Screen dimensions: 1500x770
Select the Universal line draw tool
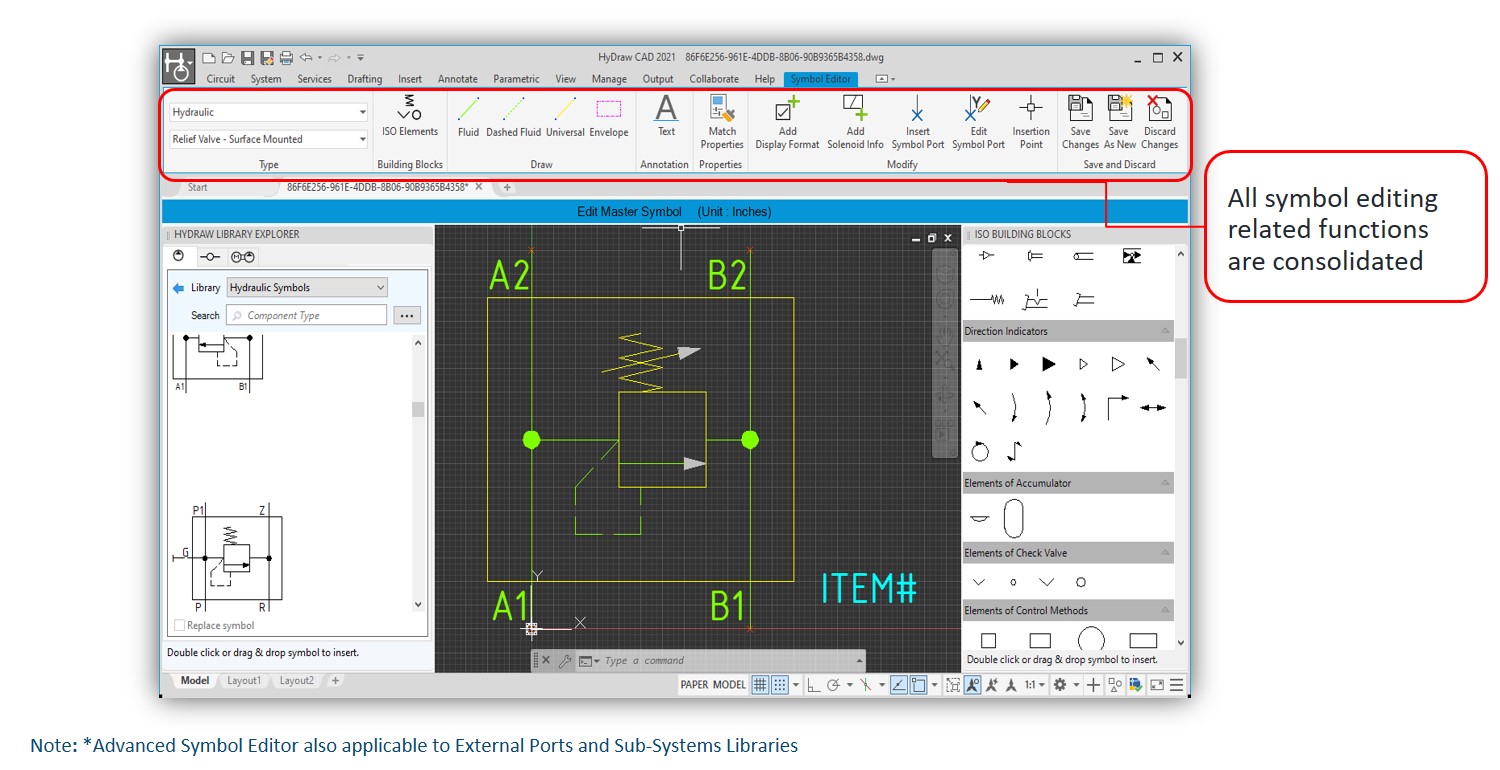(565, 118)
